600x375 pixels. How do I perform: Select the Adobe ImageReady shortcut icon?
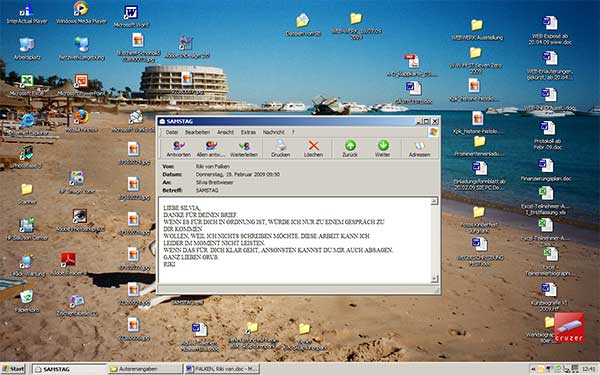coord(187,47)
